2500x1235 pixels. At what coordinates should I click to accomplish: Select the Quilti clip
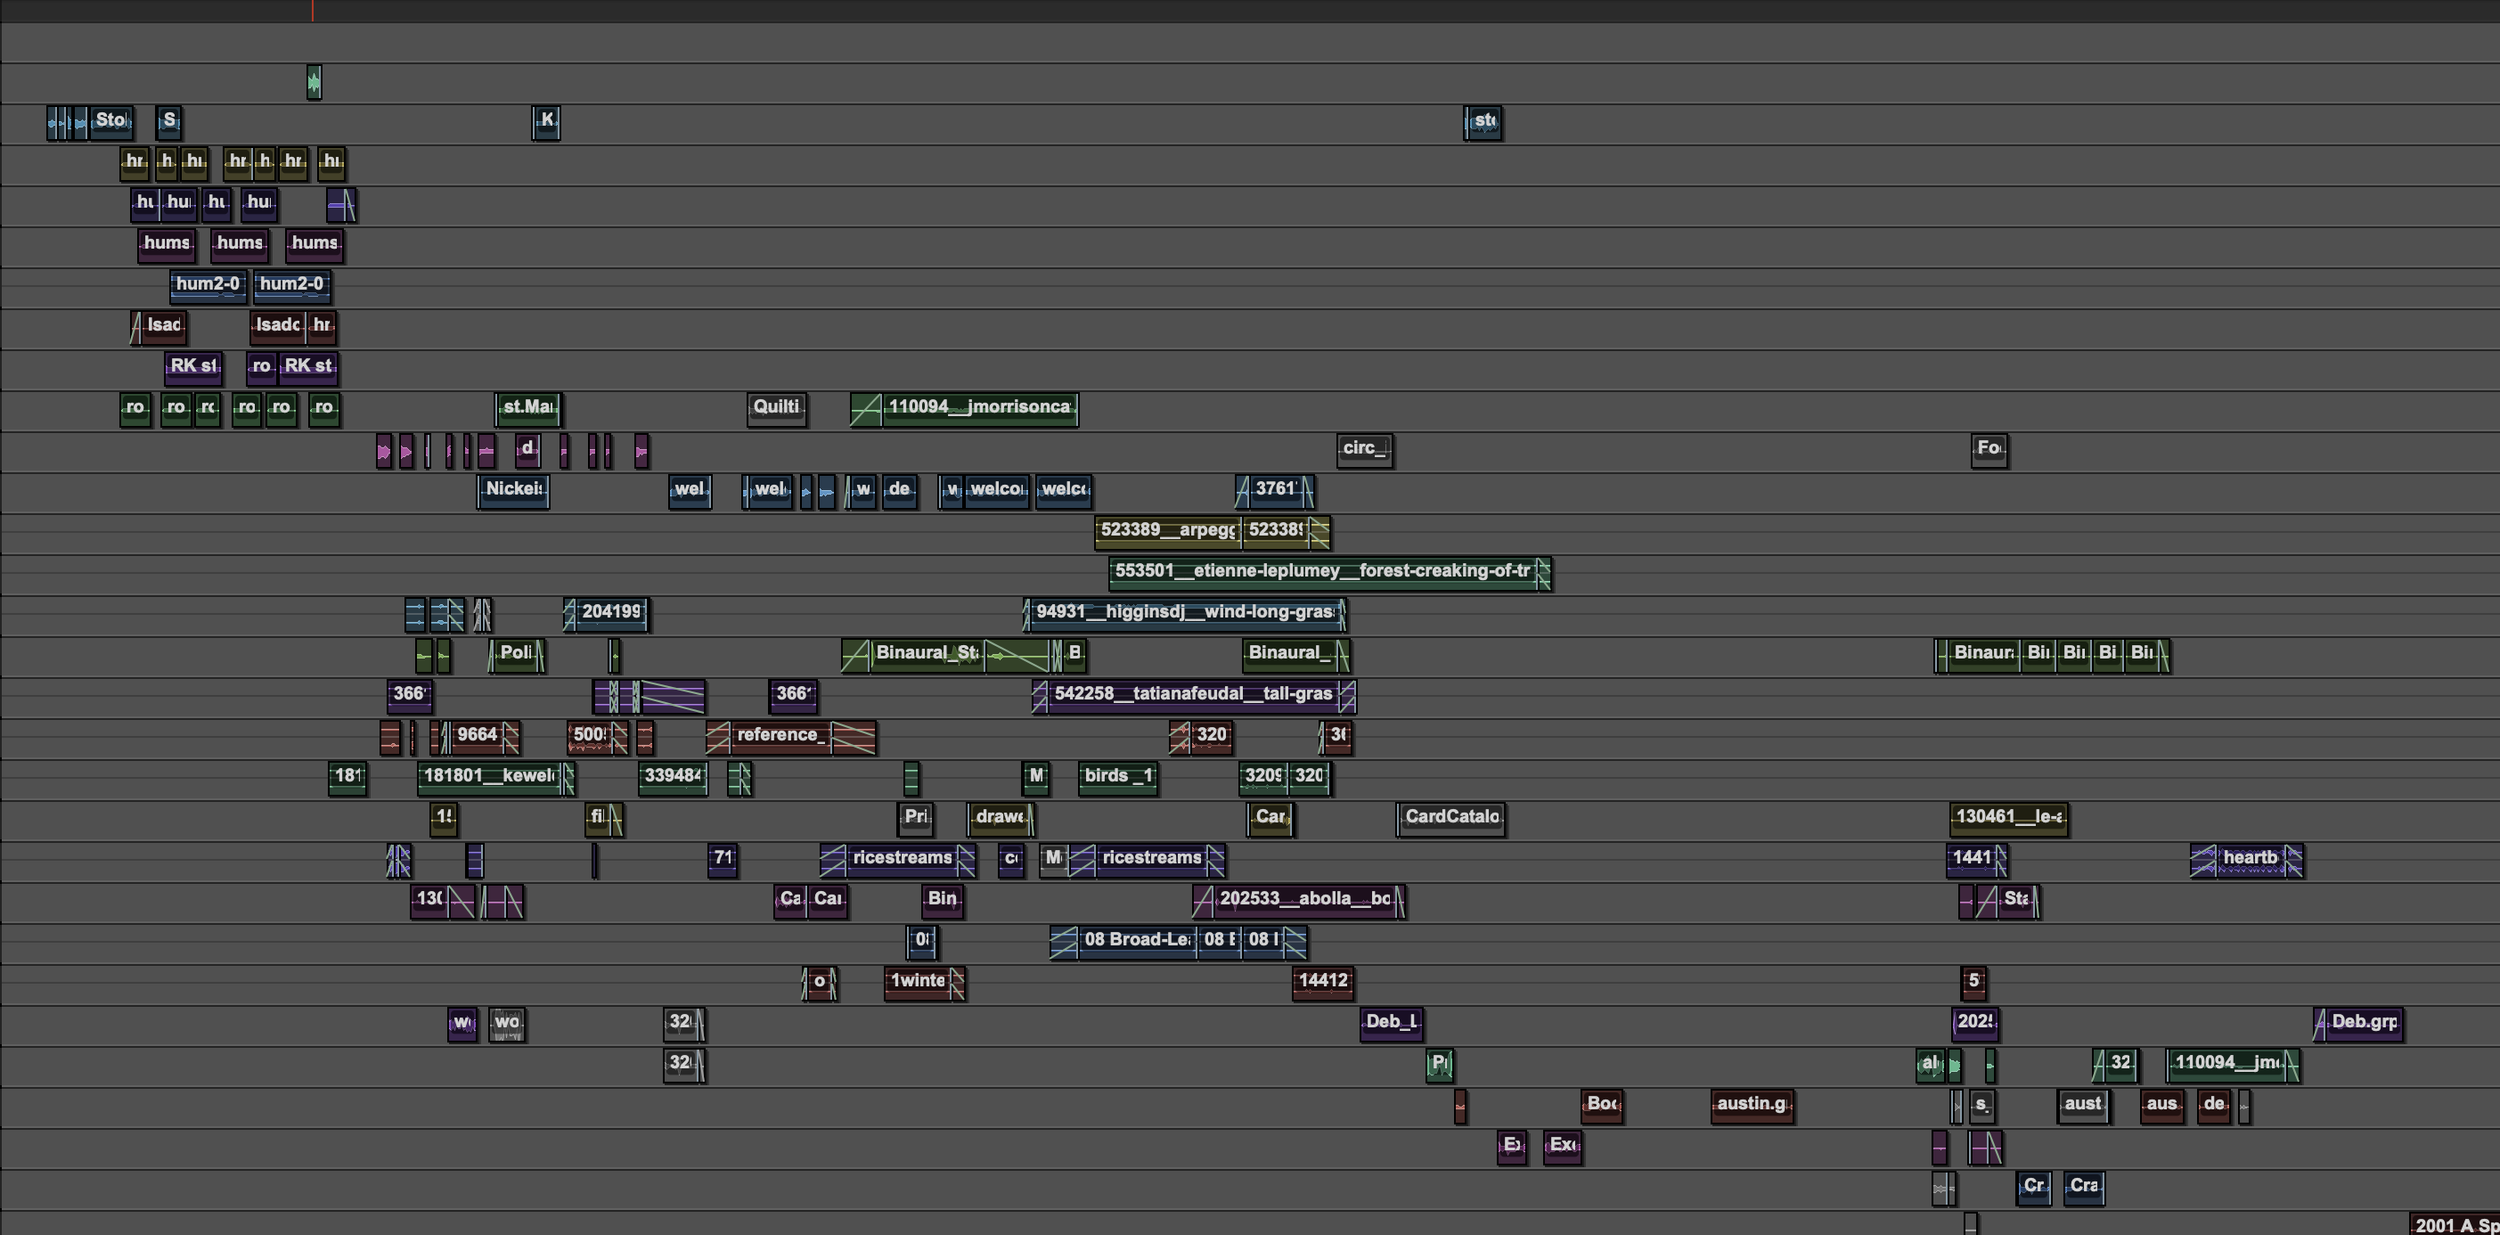(776, 408)
